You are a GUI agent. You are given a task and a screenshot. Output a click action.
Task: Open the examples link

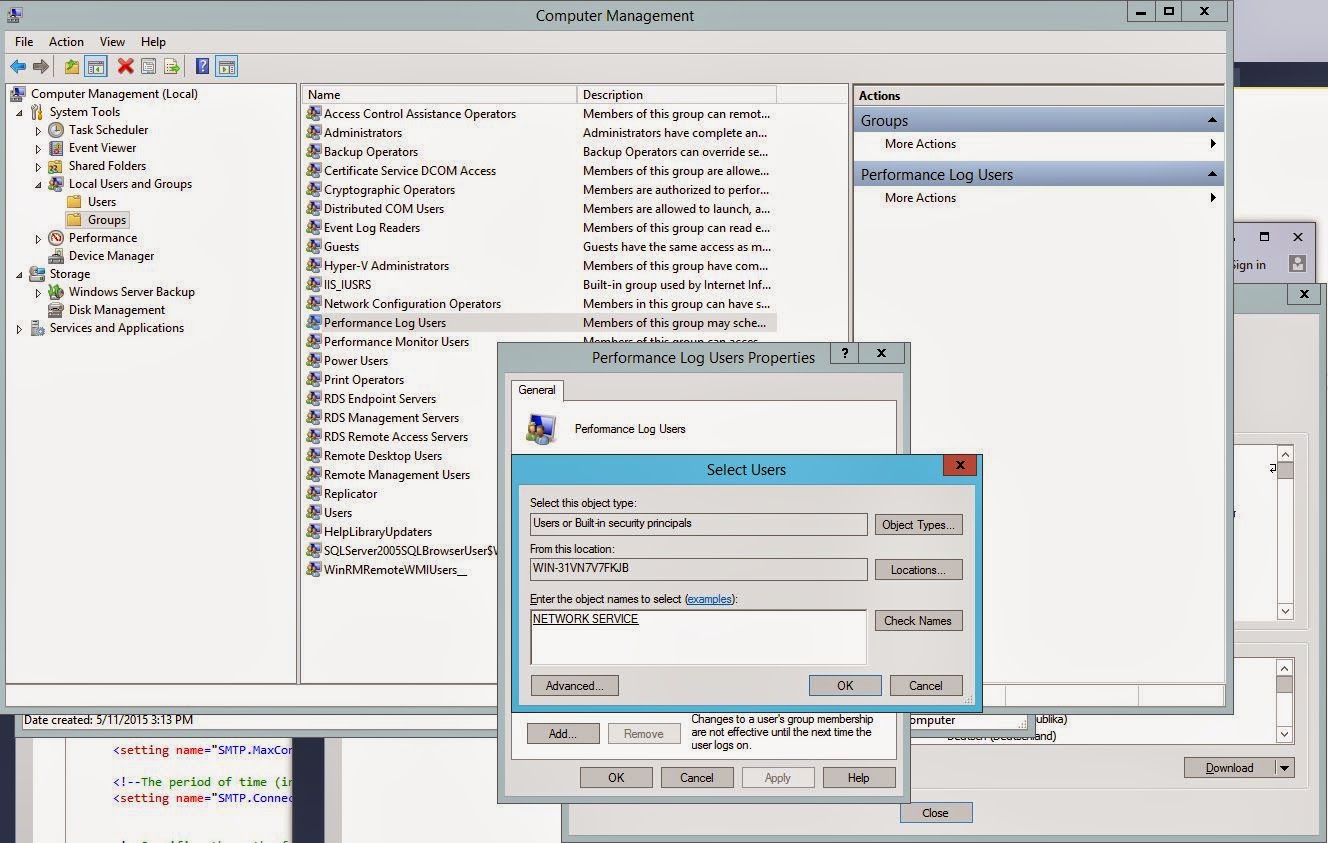[x=709, y=599]
